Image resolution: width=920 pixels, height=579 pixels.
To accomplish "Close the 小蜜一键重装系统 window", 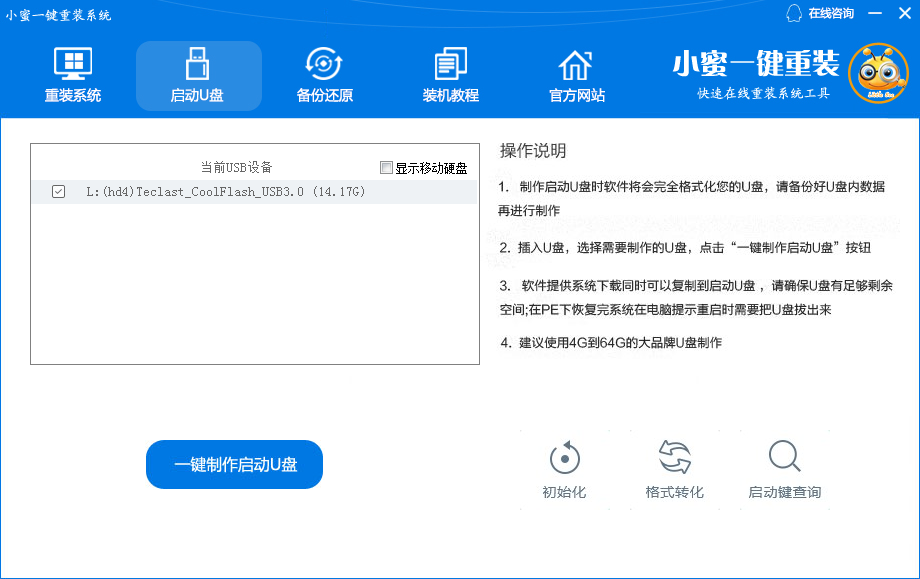I will [903, 13].
